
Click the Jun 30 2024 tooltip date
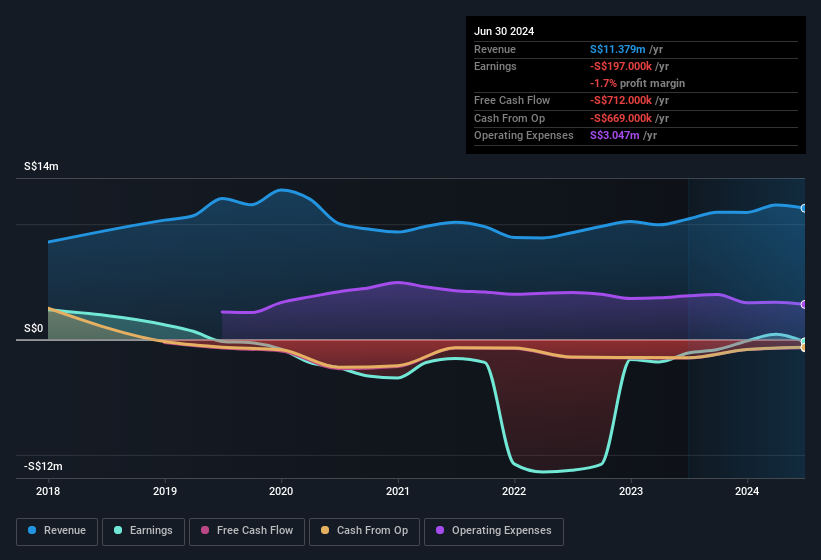click(504, 31)
